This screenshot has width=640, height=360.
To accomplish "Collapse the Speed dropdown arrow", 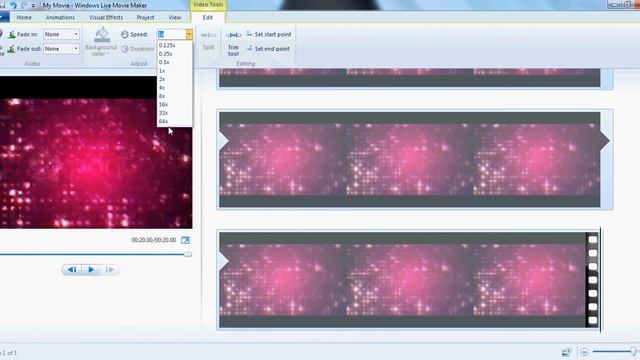I will click(189, 35).
